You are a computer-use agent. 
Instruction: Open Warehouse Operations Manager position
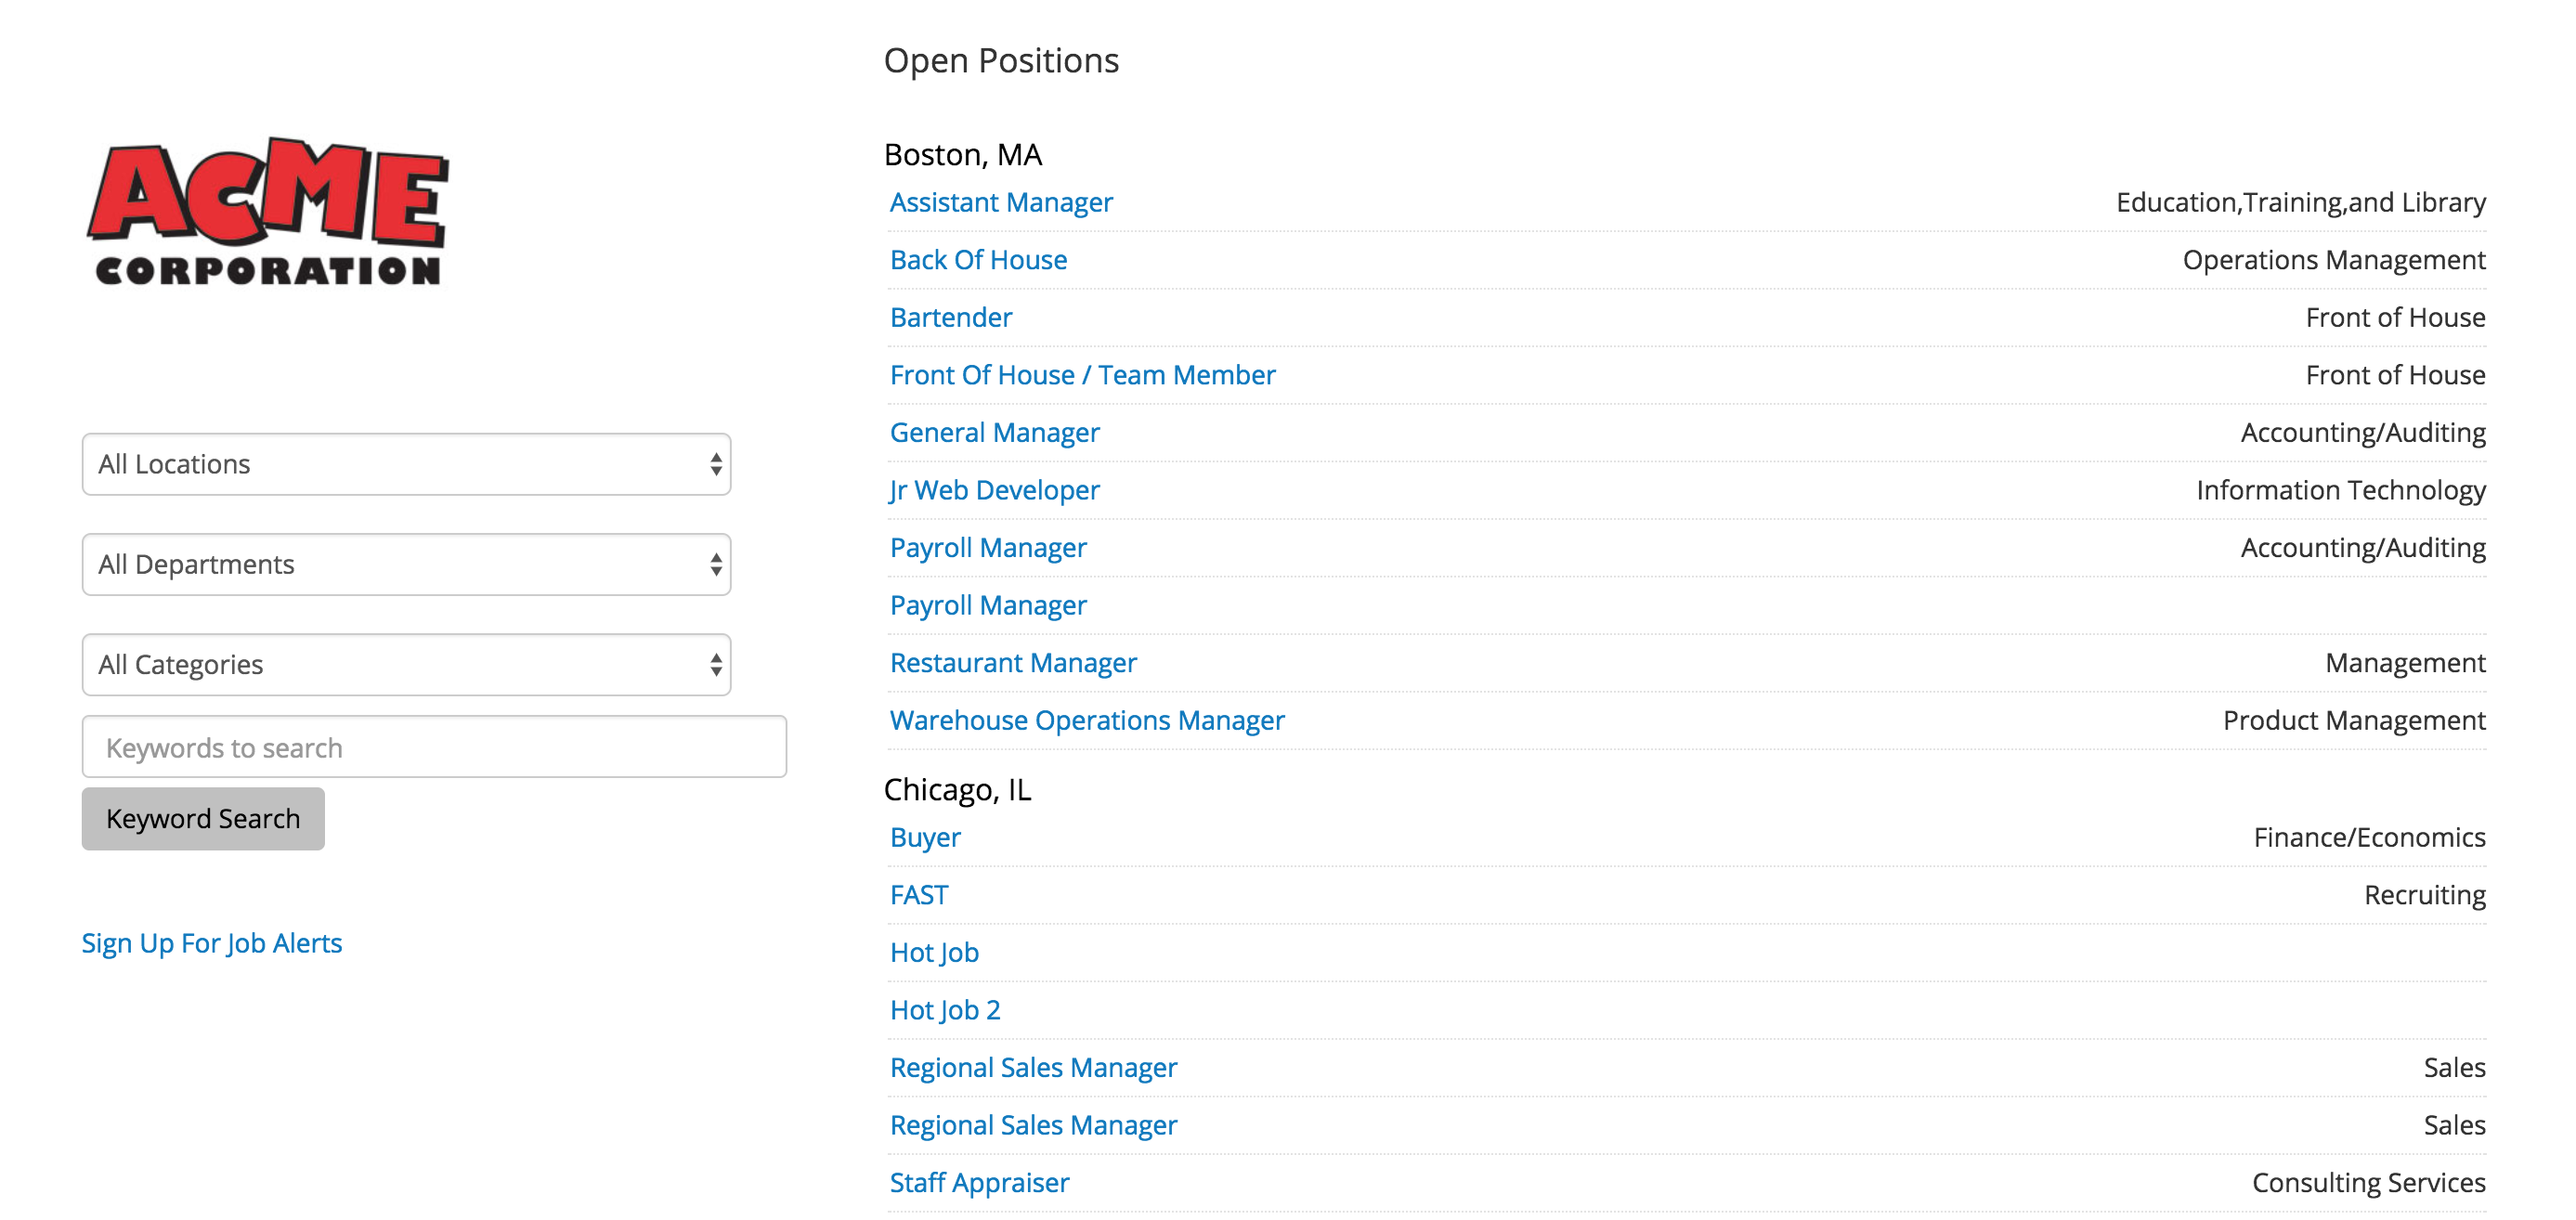(1086, 720)
